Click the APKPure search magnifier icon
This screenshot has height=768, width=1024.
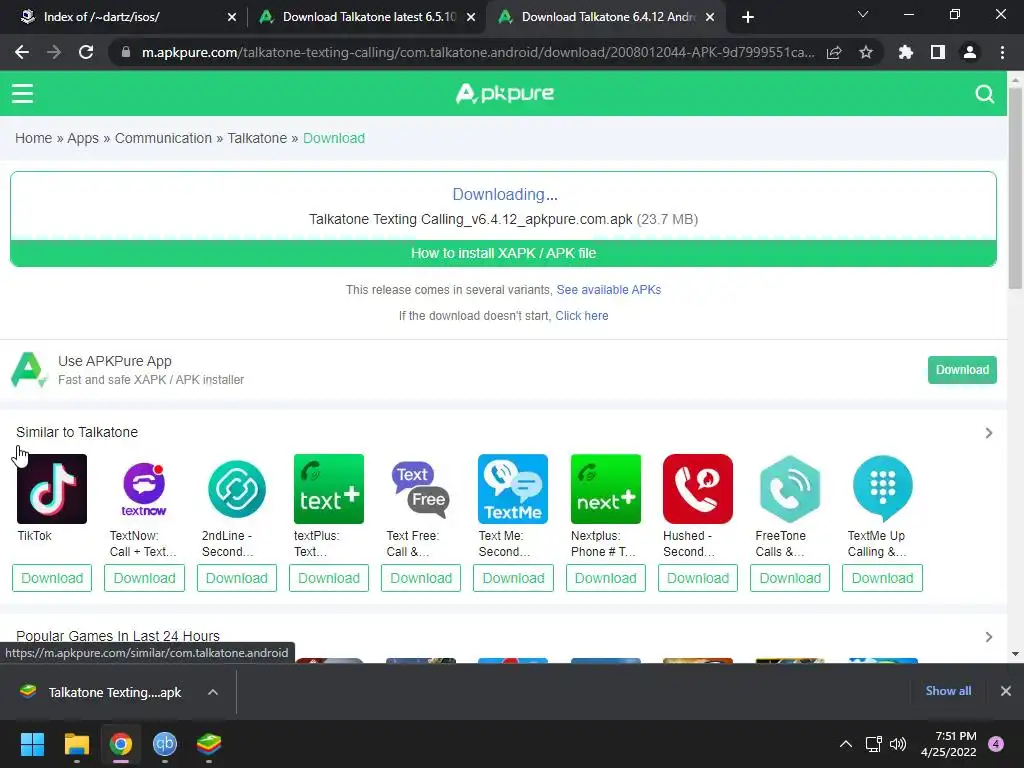click(984, 94)
